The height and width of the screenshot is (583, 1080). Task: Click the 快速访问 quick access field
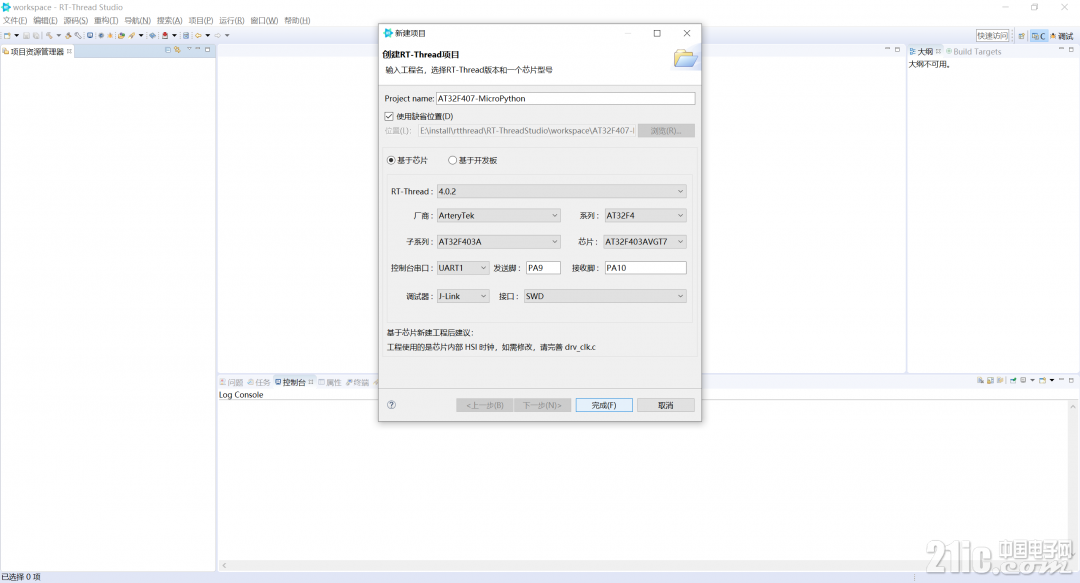coord(993,36)
